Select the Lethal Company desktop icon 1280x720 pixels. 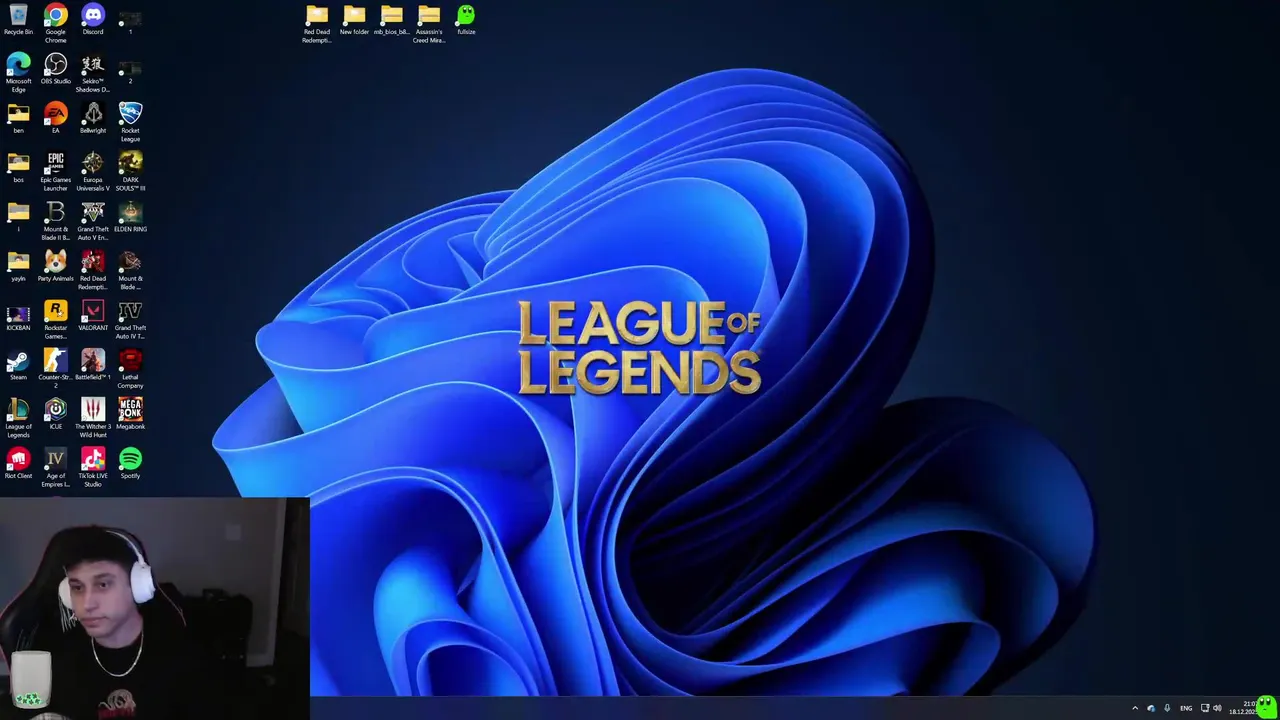pos(130,369)
